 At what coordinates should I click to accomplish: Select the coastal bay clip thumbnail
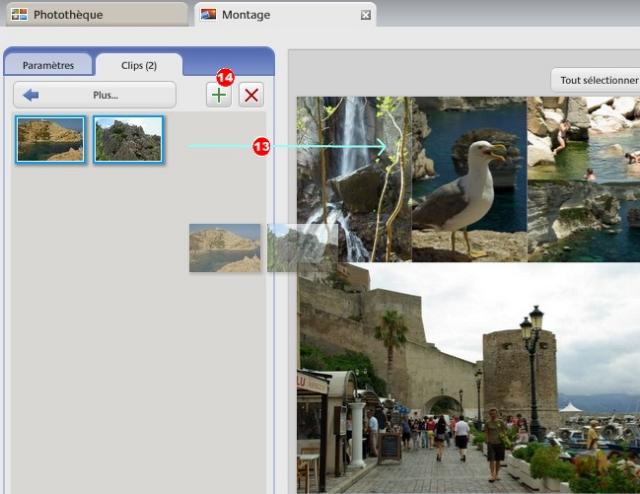point(50,139)
